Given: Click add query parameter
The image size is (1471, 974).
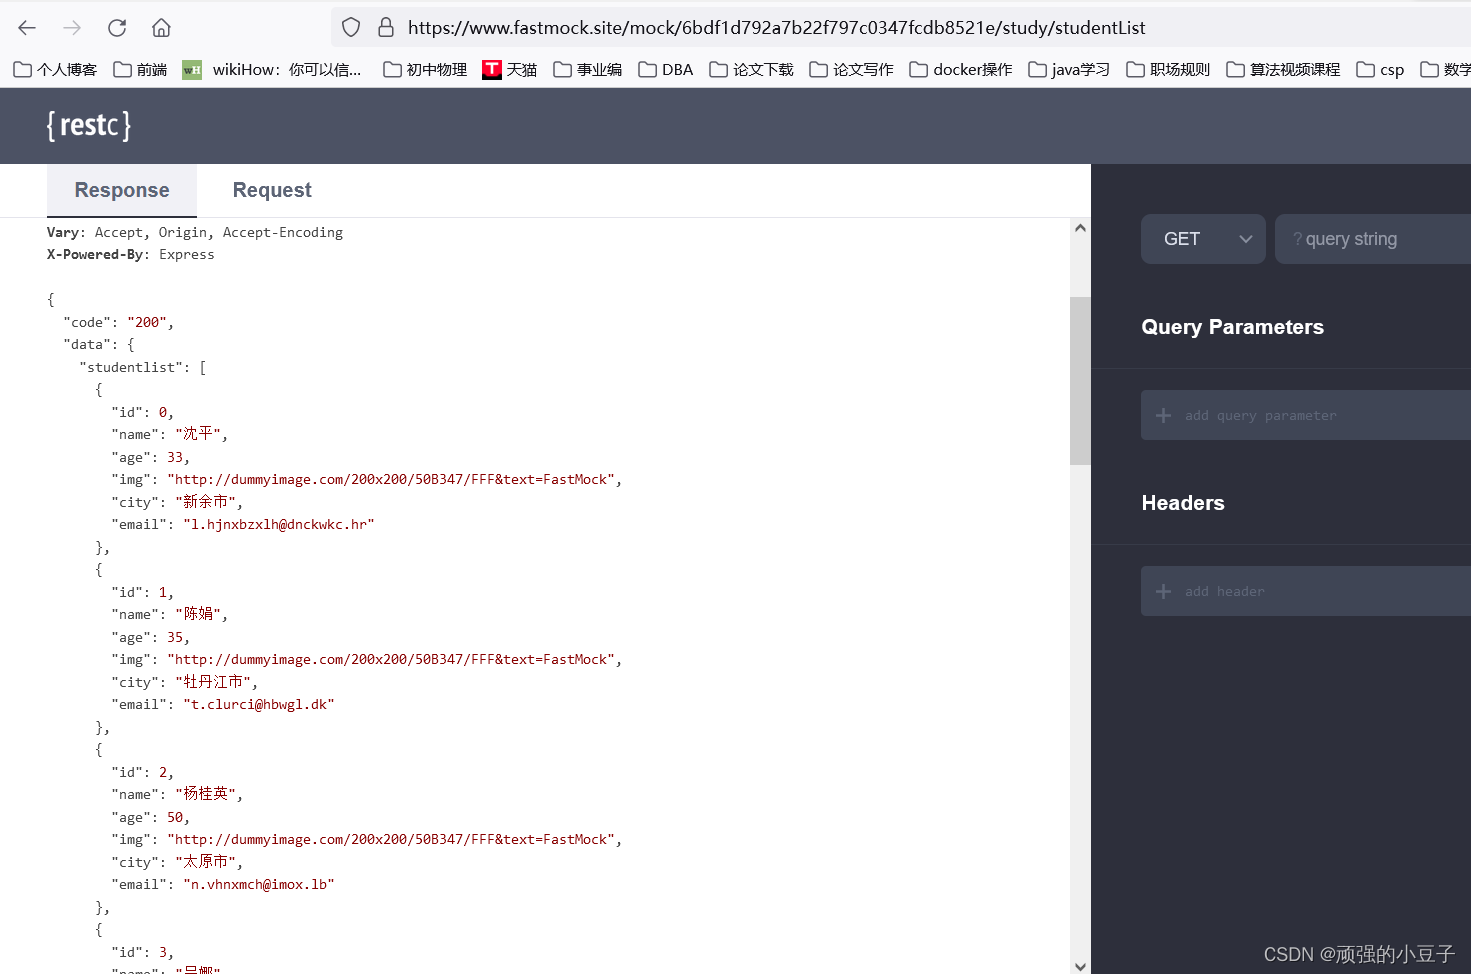Looking at the screenshot, I should [1260, 415].
